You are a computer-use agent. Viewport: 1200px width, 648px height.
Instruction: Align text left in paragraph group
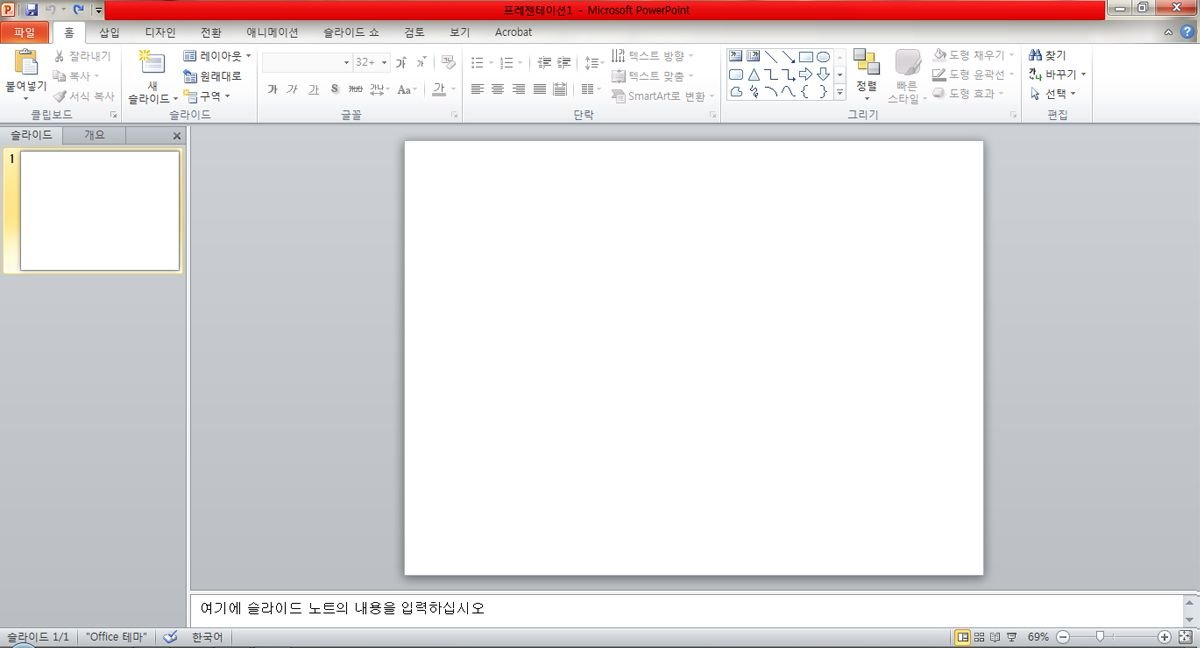click(x=477, y=89)
